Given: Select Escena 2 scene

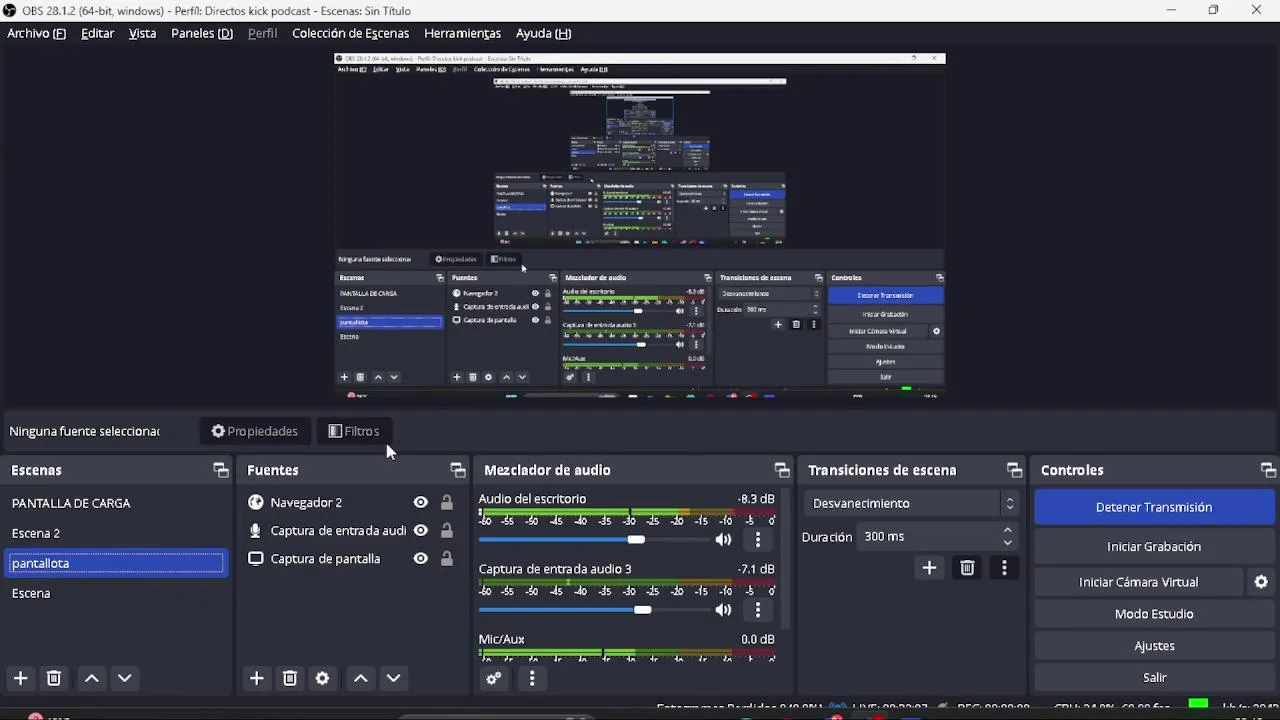Looking at the screenshot, I should coord(116,533).
